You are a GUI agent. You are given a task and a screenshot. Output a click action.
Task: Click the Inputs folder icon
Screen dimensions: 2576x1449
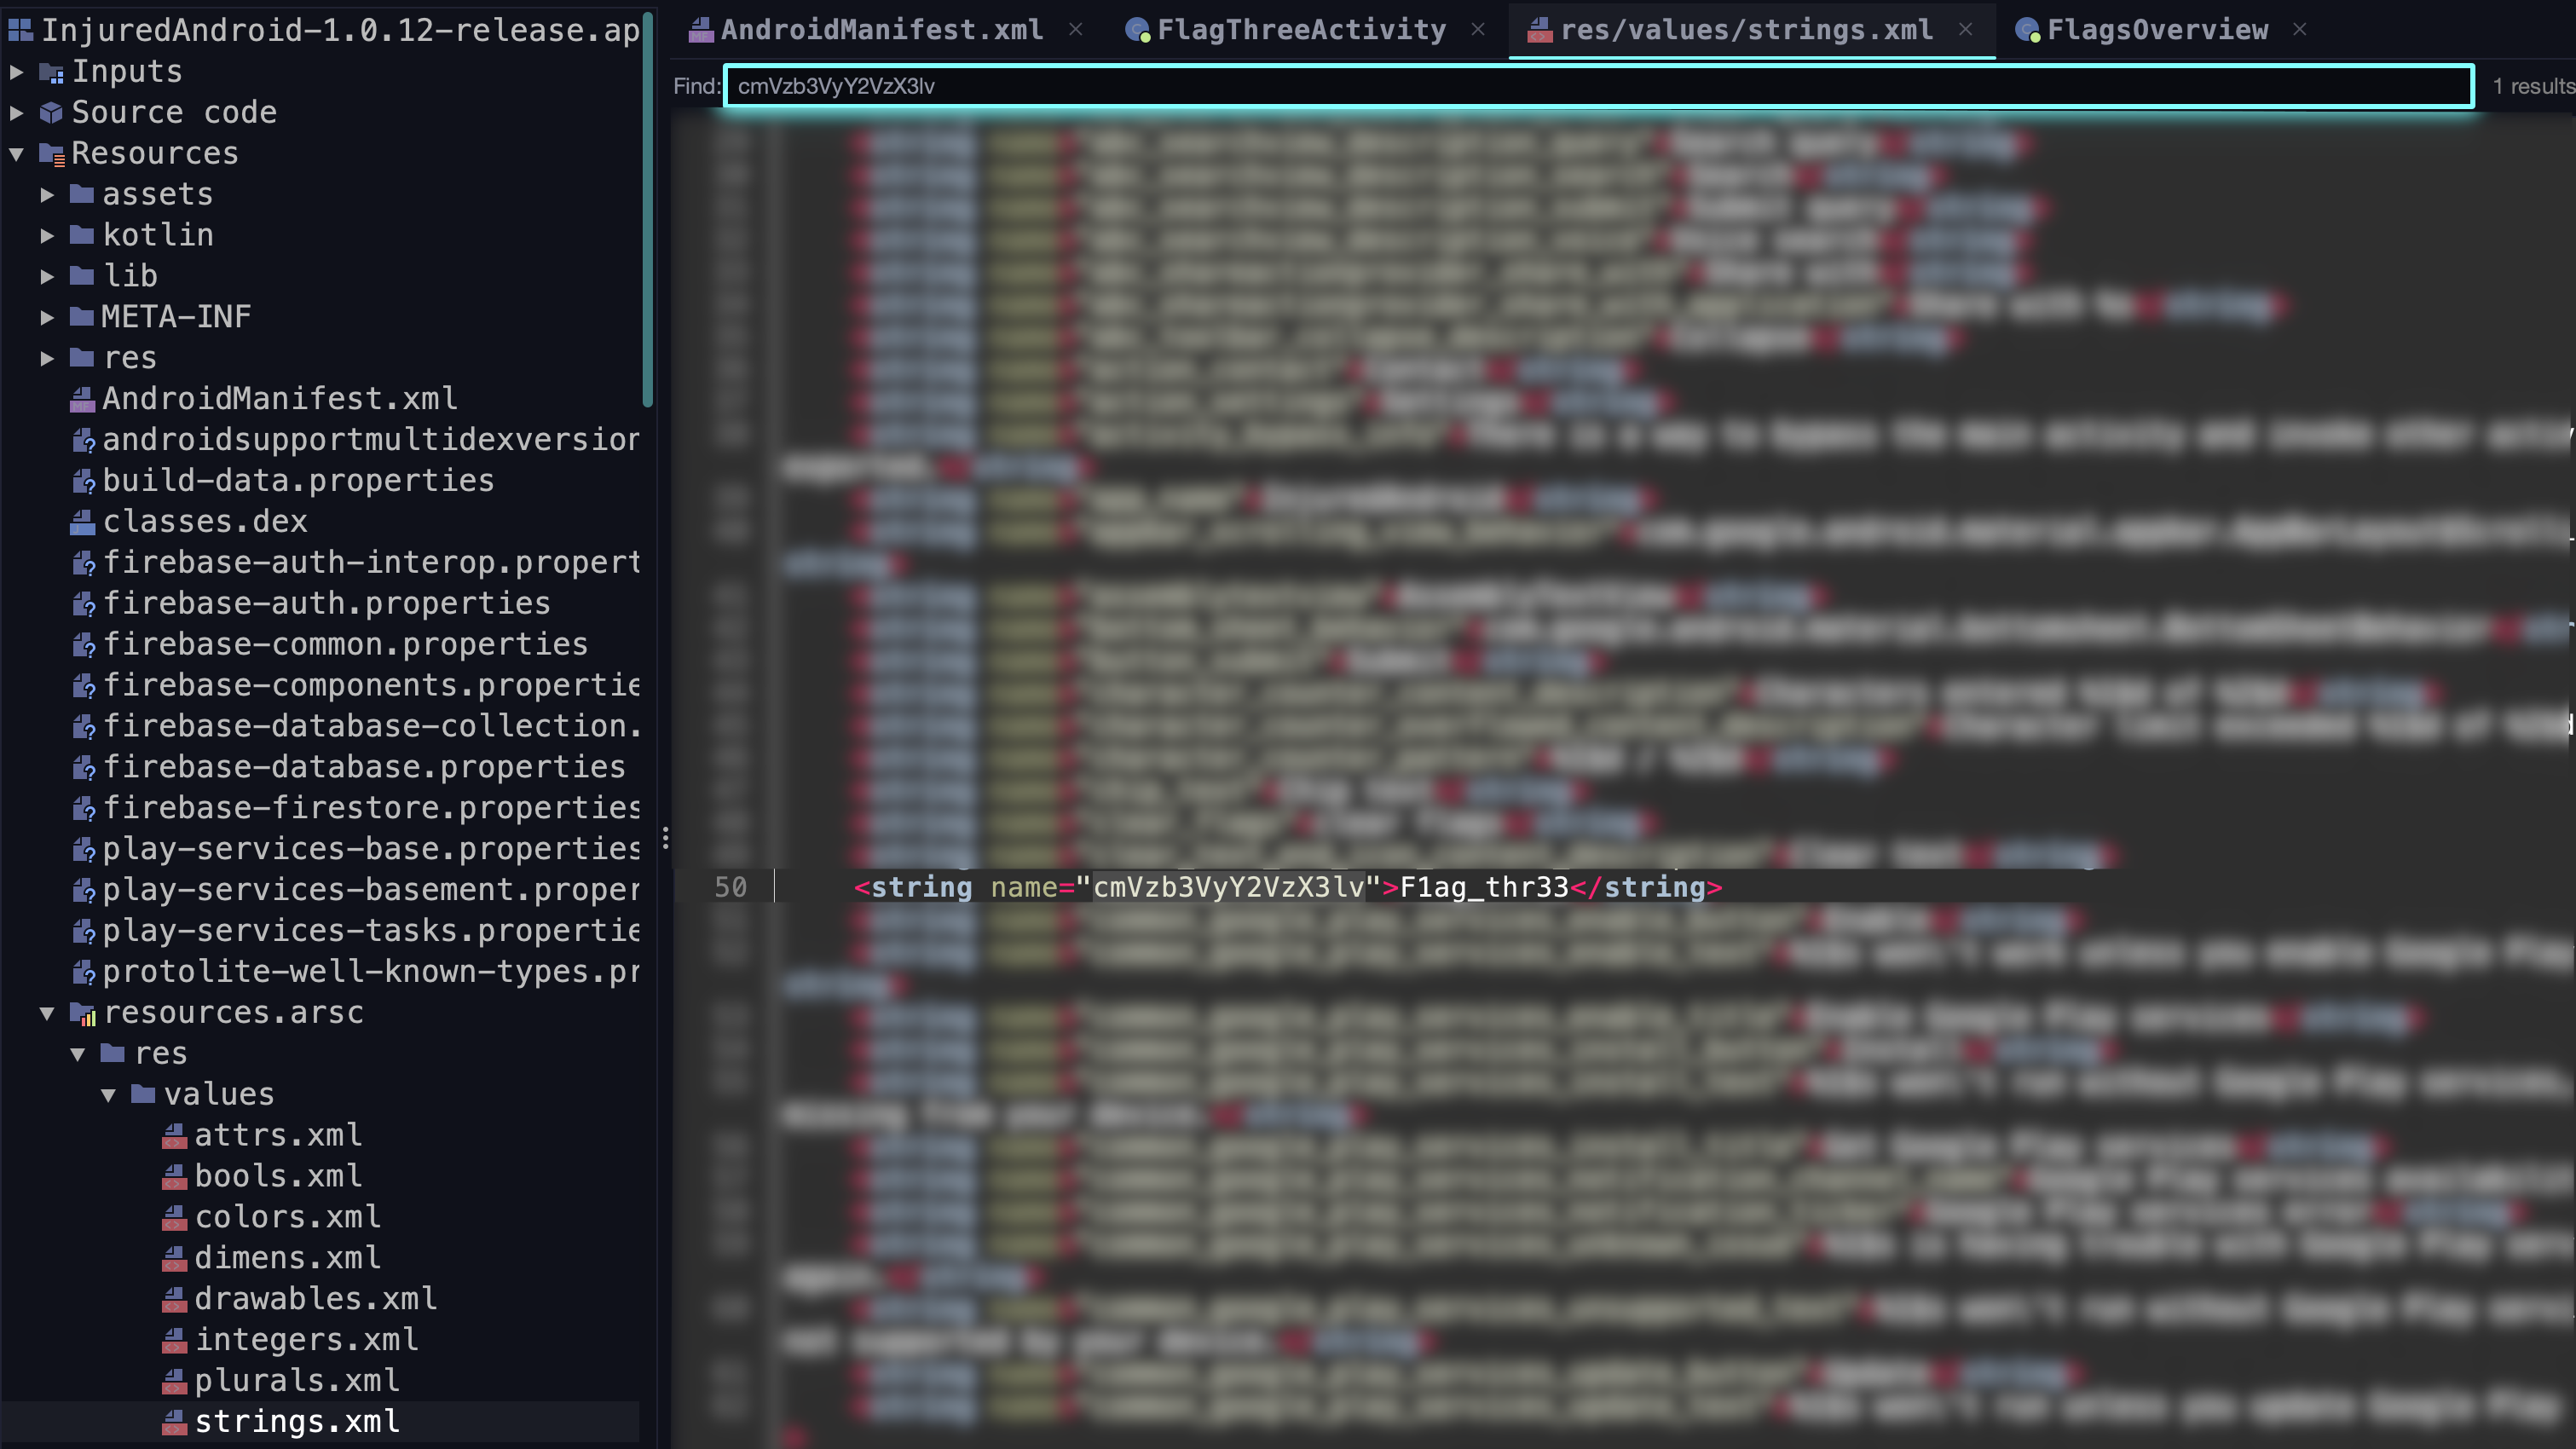(x=51, y=72)
